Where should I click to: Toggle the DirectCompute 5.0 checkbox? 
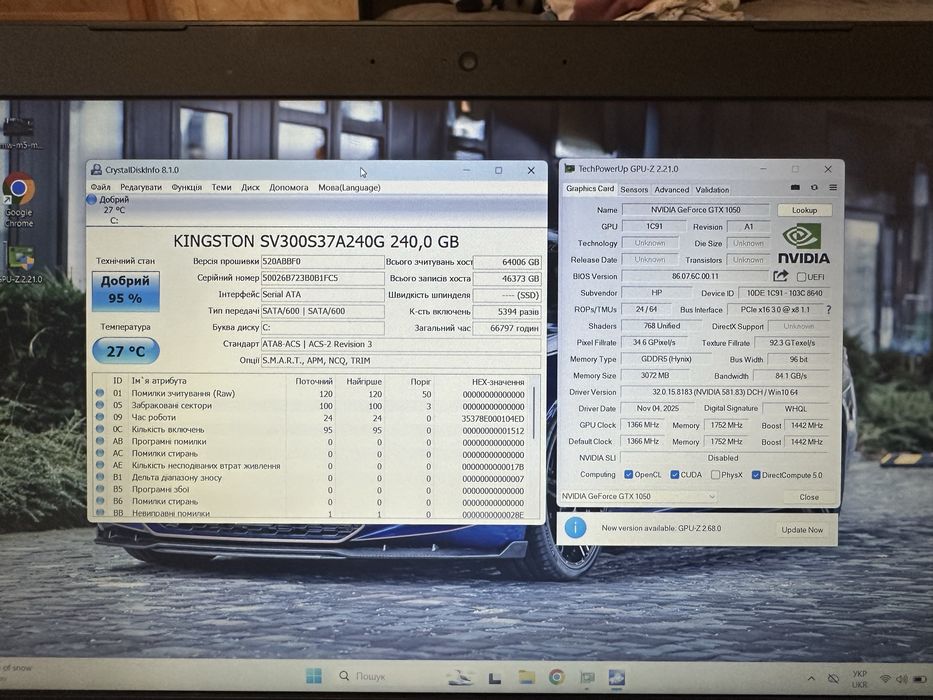click(756, 475)
